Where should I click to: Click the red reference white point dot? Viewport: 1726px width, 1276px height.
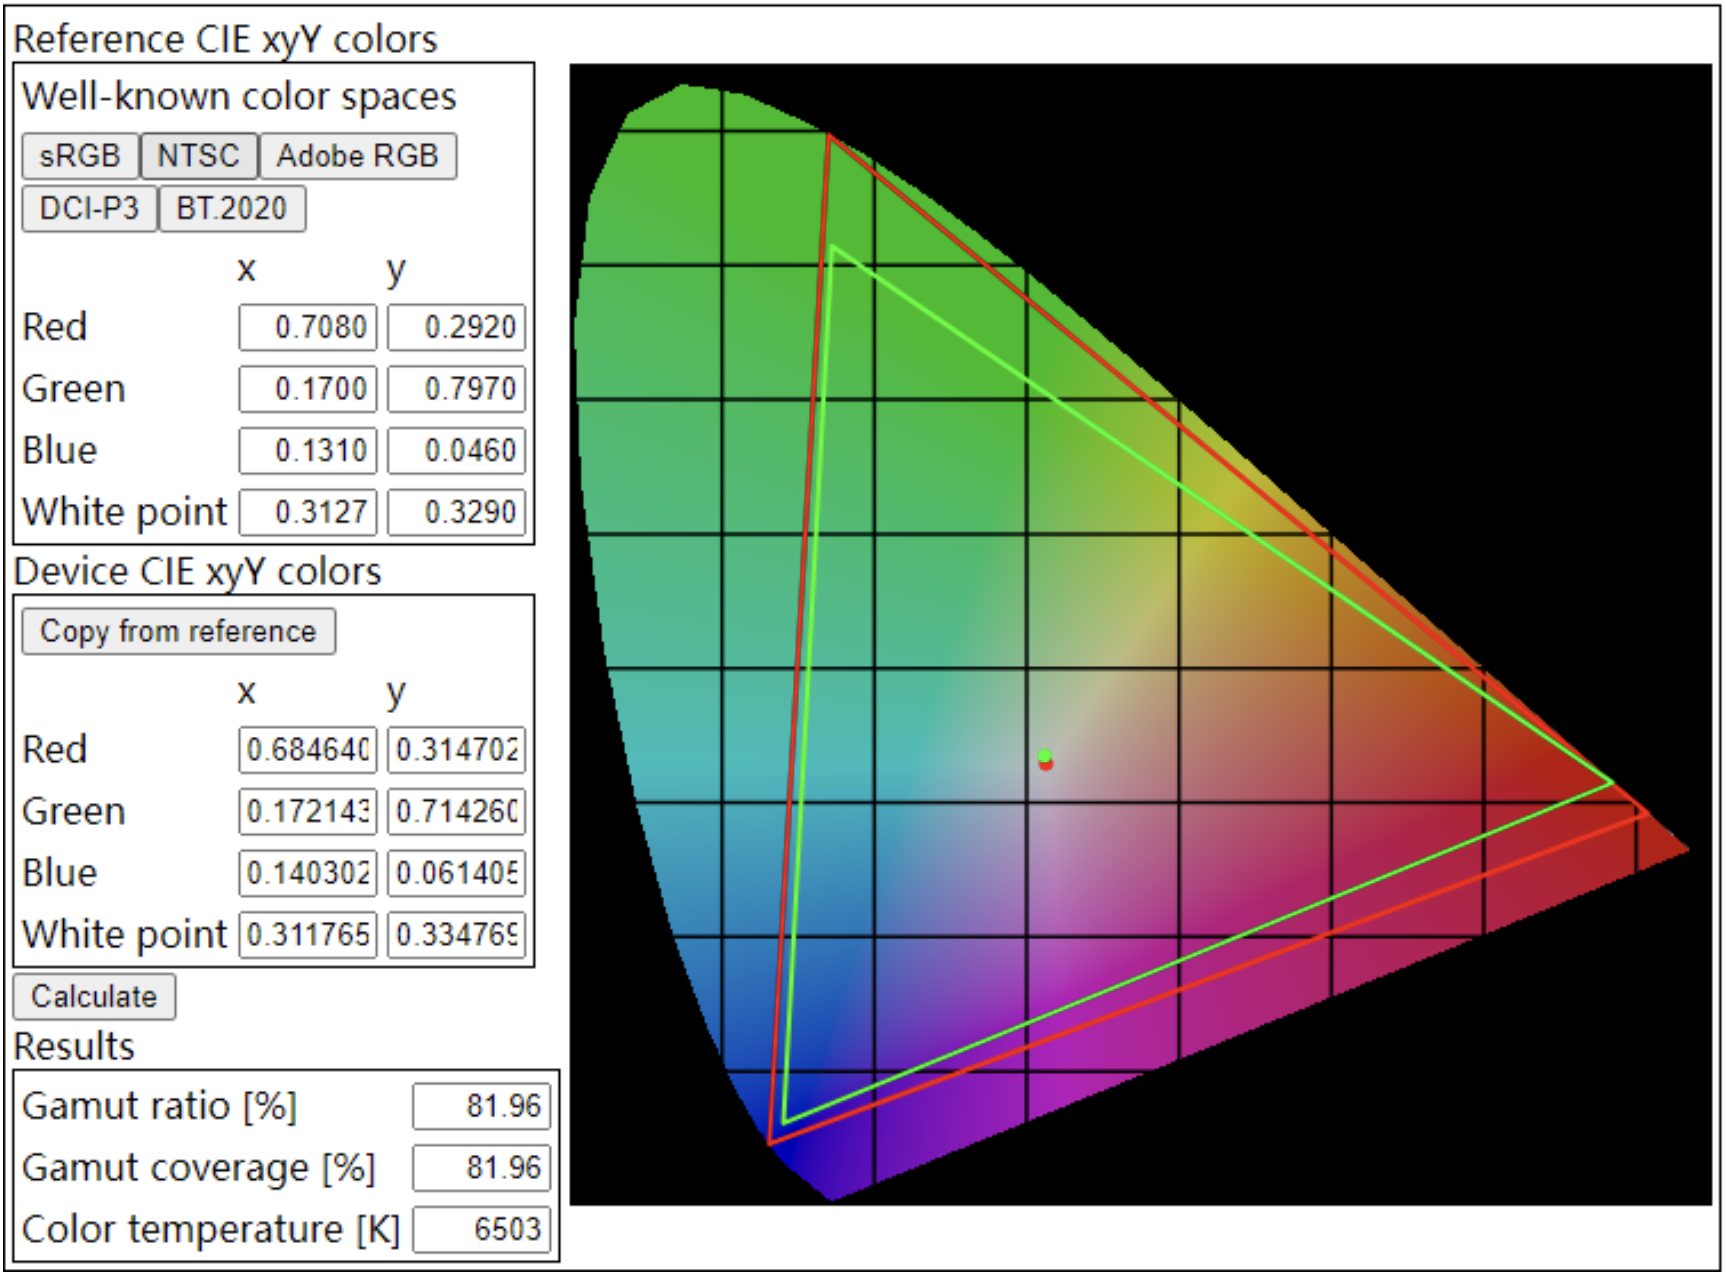1046,766
